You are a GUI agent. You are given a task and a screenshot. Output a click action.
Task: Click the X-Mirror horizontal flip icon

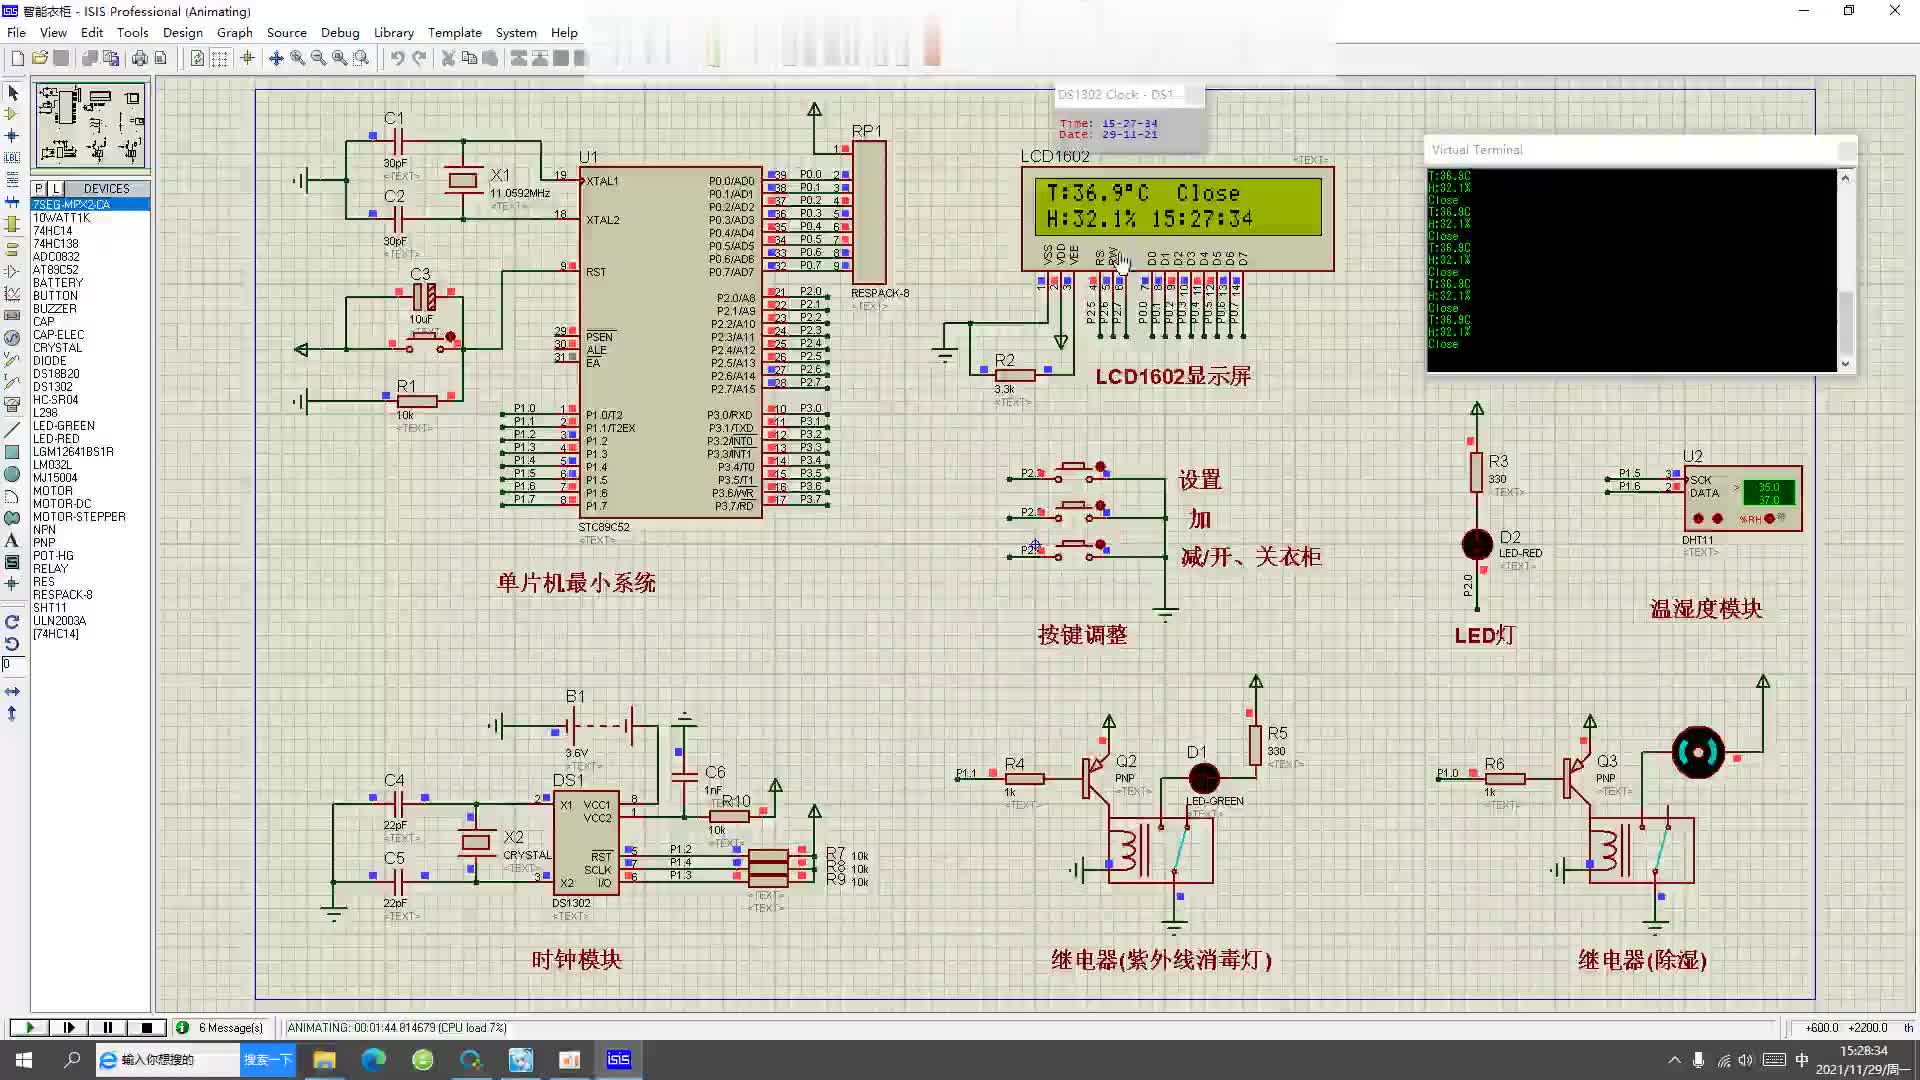pos(13,691)
